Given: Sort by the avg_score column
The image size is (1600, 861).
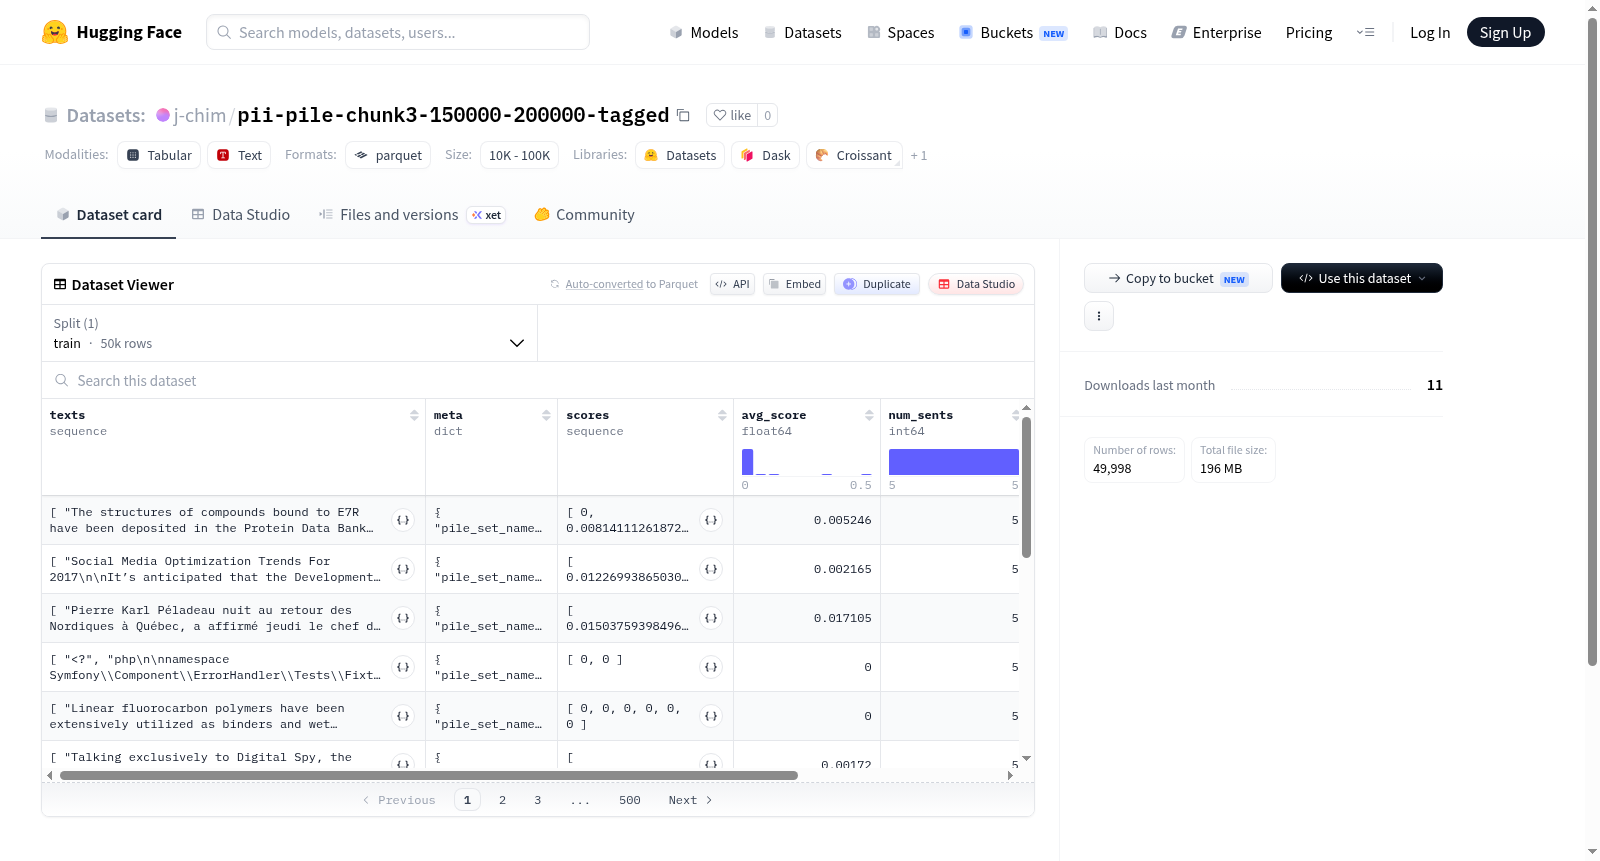Looking at the screenshot, I should click(869, 415).
